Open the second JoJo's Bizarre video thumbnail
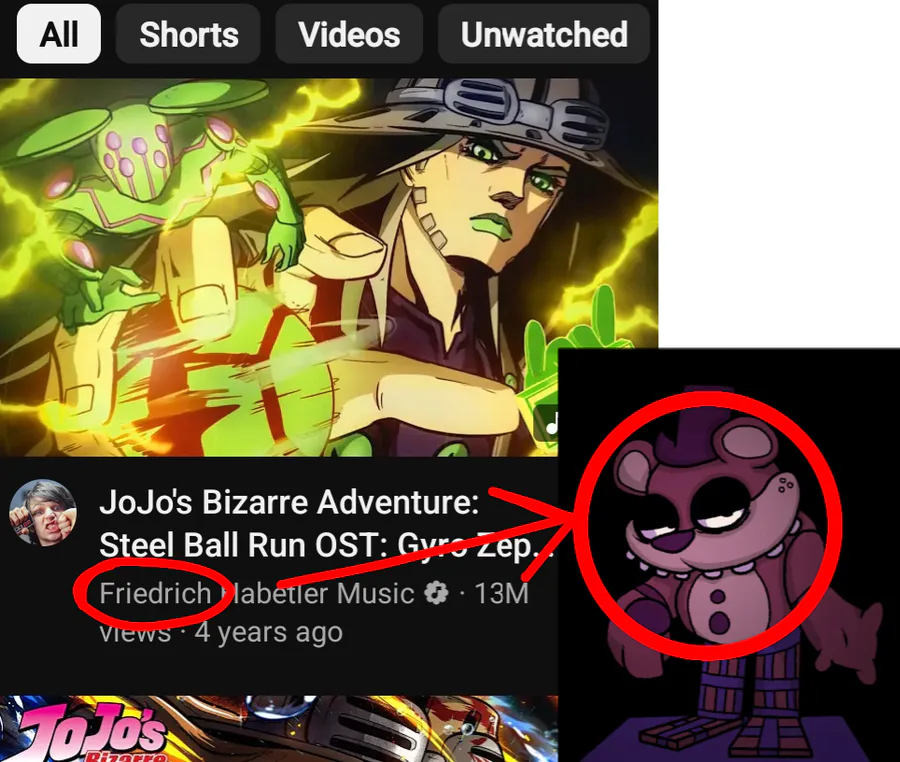The height and width of the screenshot is (762, 900). pos(279,729)
